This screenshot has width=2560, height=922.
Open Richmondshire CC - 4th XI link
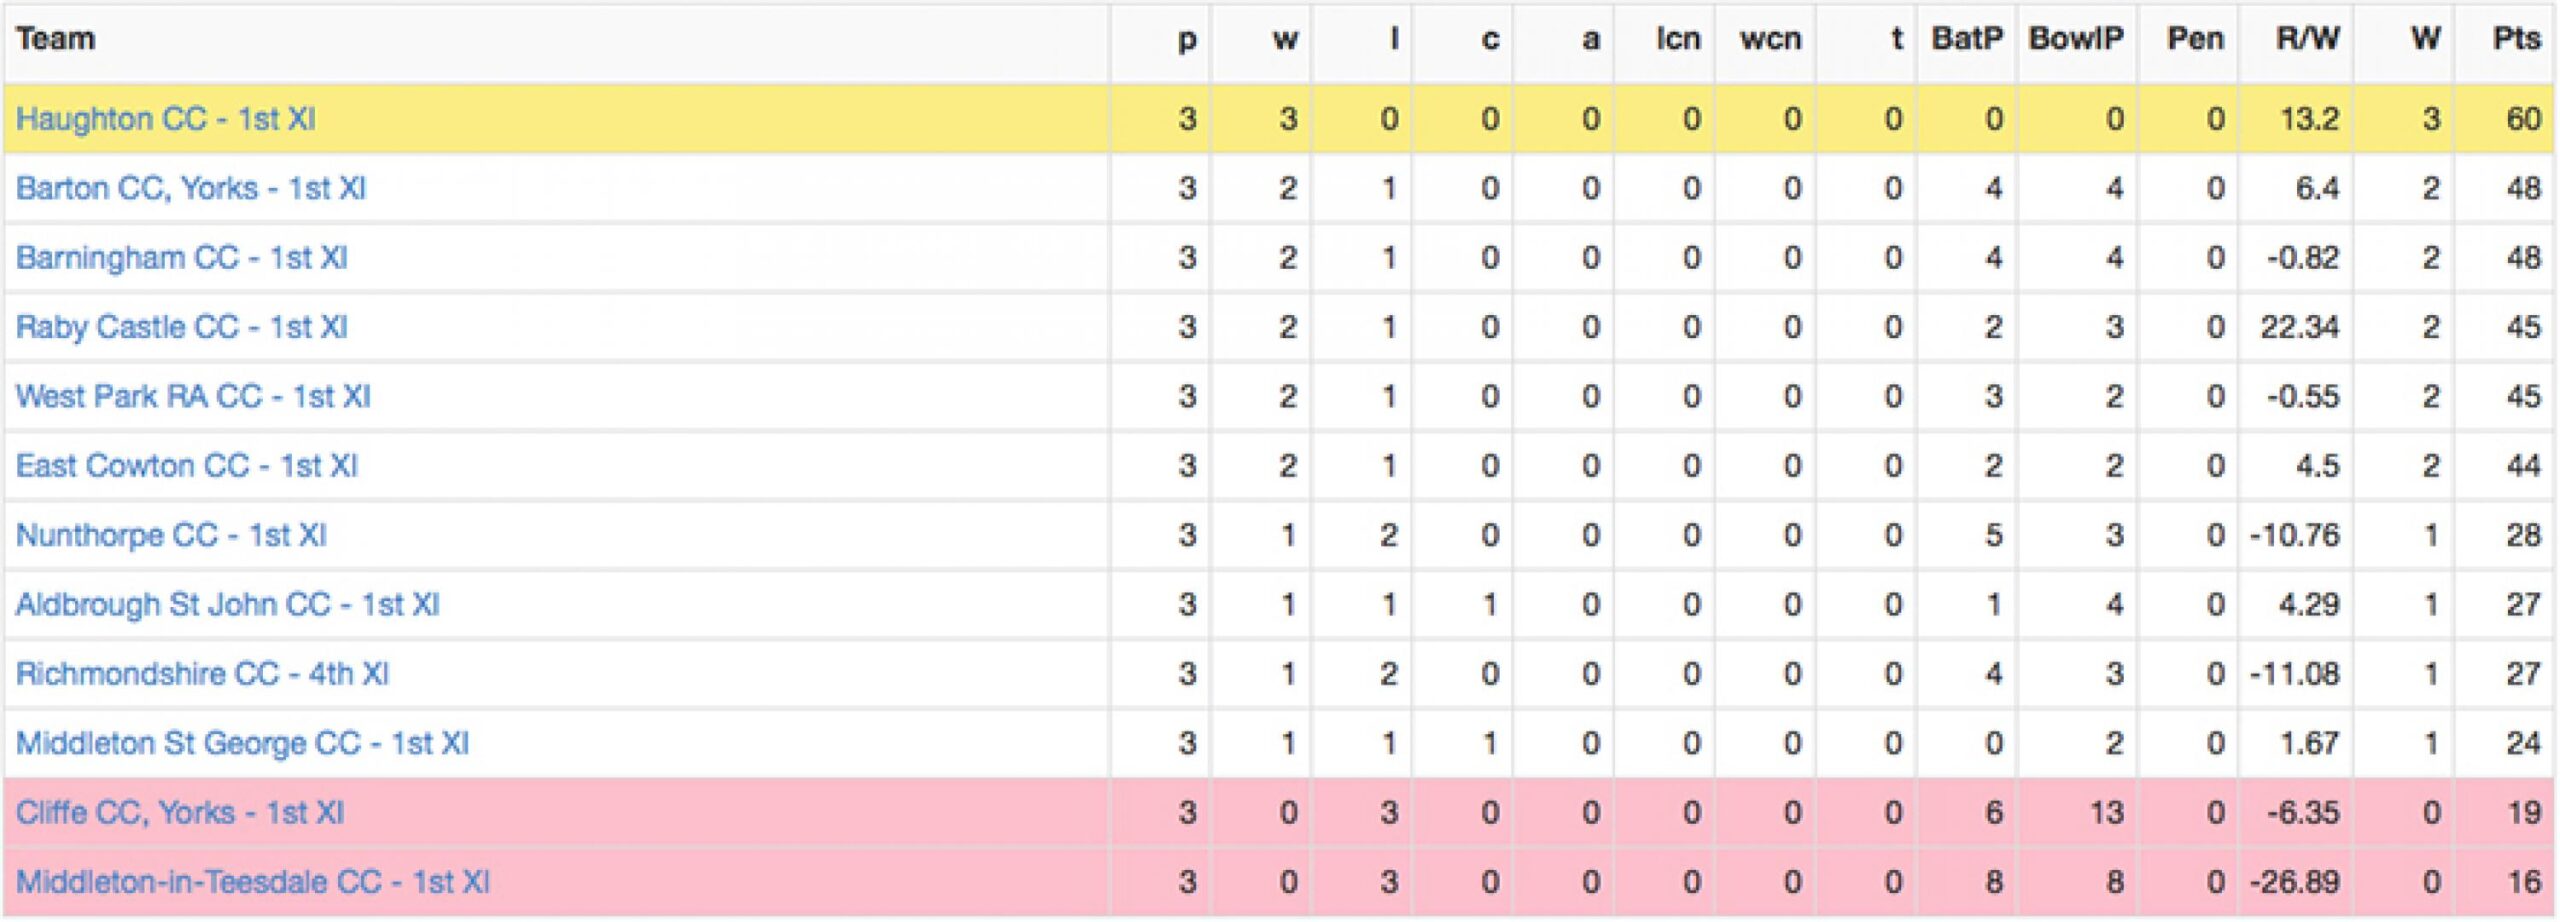click(202, 674)
